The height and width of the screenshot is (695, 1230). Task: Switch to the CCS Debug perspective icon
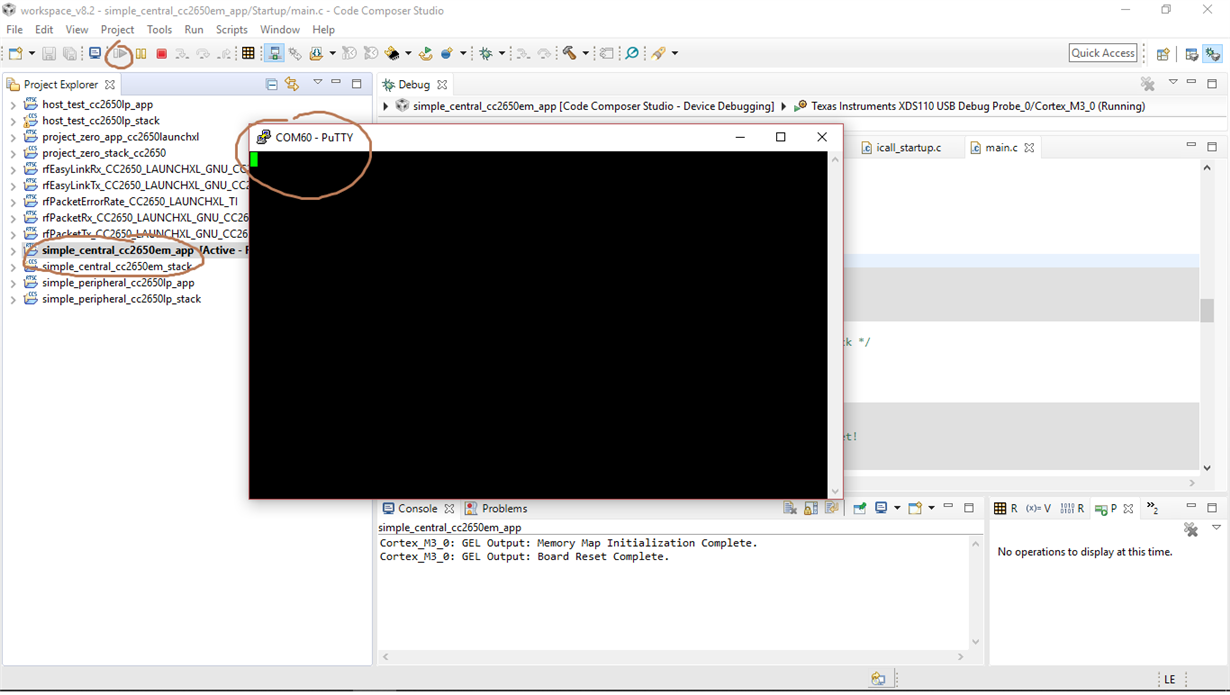click(x=1213, y=54)
